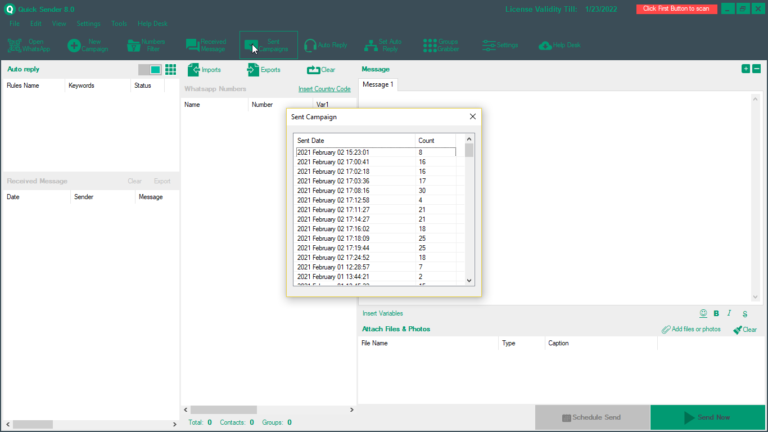
Task: Clear the Received Message list
Action: click(135, 181)
